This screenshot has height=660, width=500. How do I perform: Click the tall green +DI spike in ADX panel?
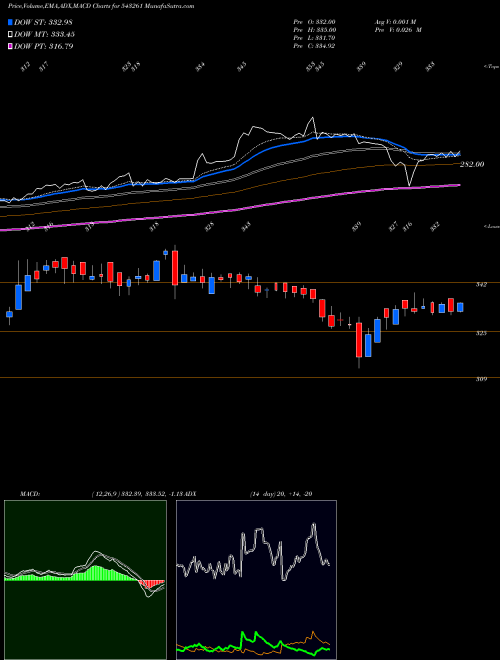pyautogui.click(x=243, y=632)
